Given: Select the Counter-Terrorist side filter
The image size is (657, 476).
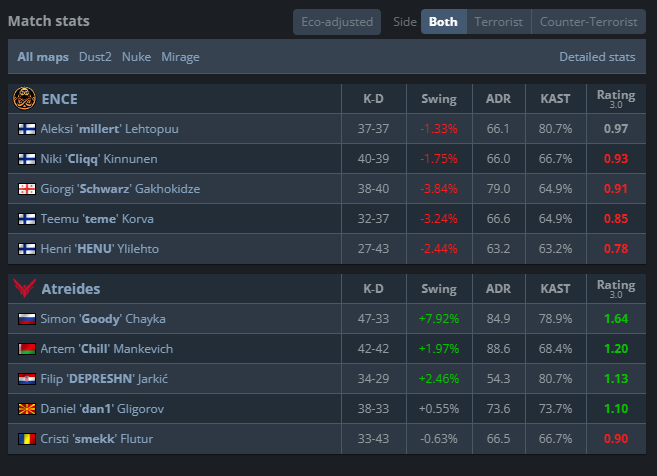Looking at the screenshot, I should tap(589, 22).
